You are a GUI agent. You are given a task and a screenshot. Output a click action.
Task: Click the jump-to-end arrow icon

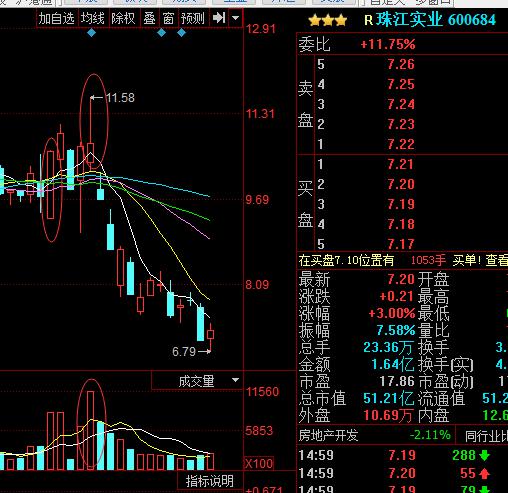pyautogui.click(x=219, y=18)
